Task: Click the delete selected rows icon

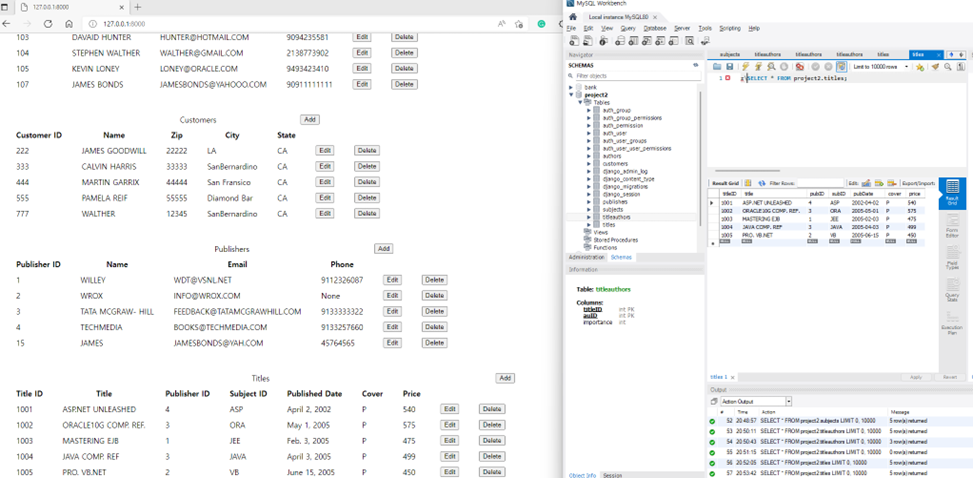Action: 892,183
